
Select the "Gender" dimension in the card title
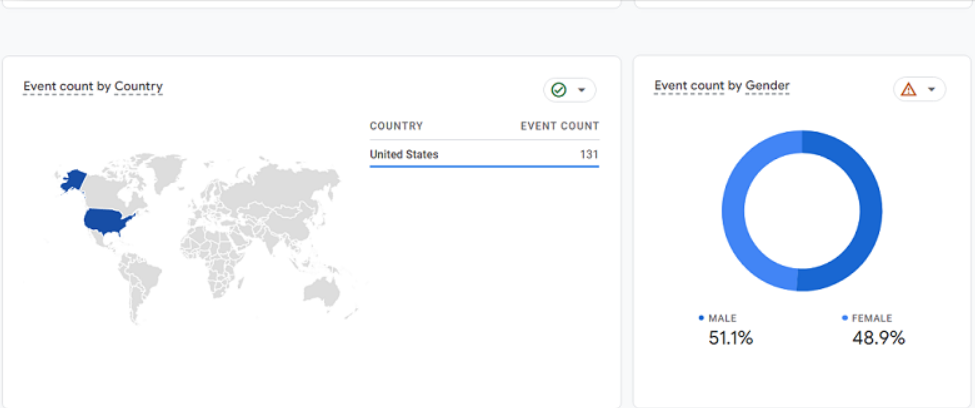[768, 86]
